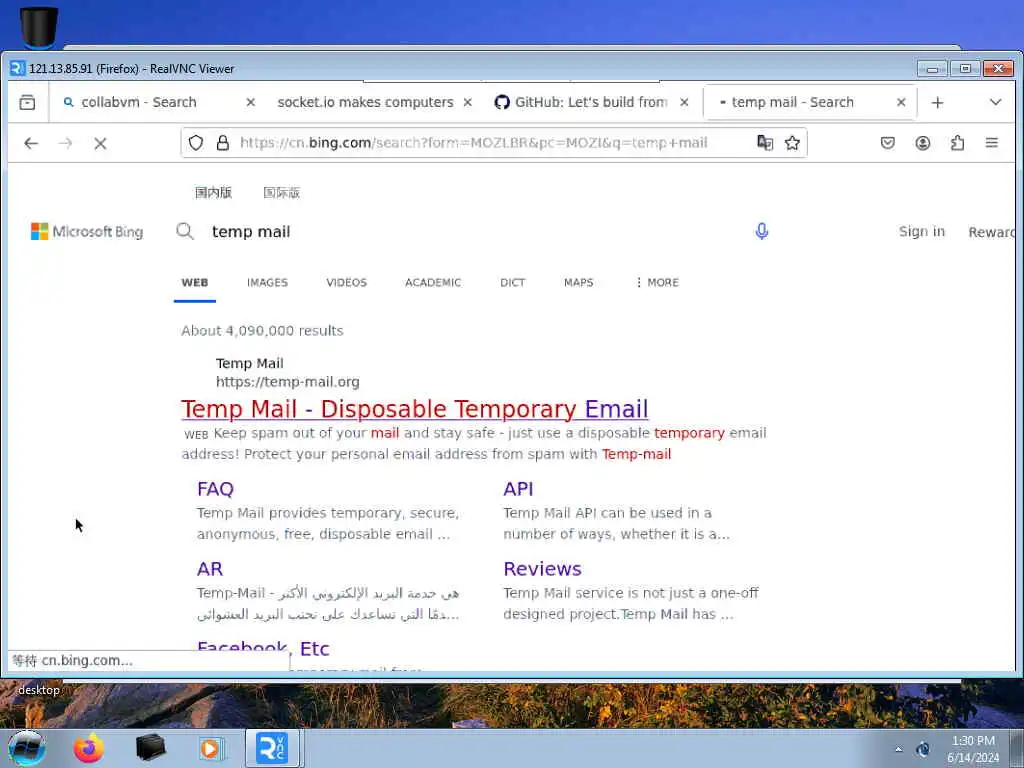The image size is (1024, 768).
Task: Click the temp mail search box
Action: 457,232
